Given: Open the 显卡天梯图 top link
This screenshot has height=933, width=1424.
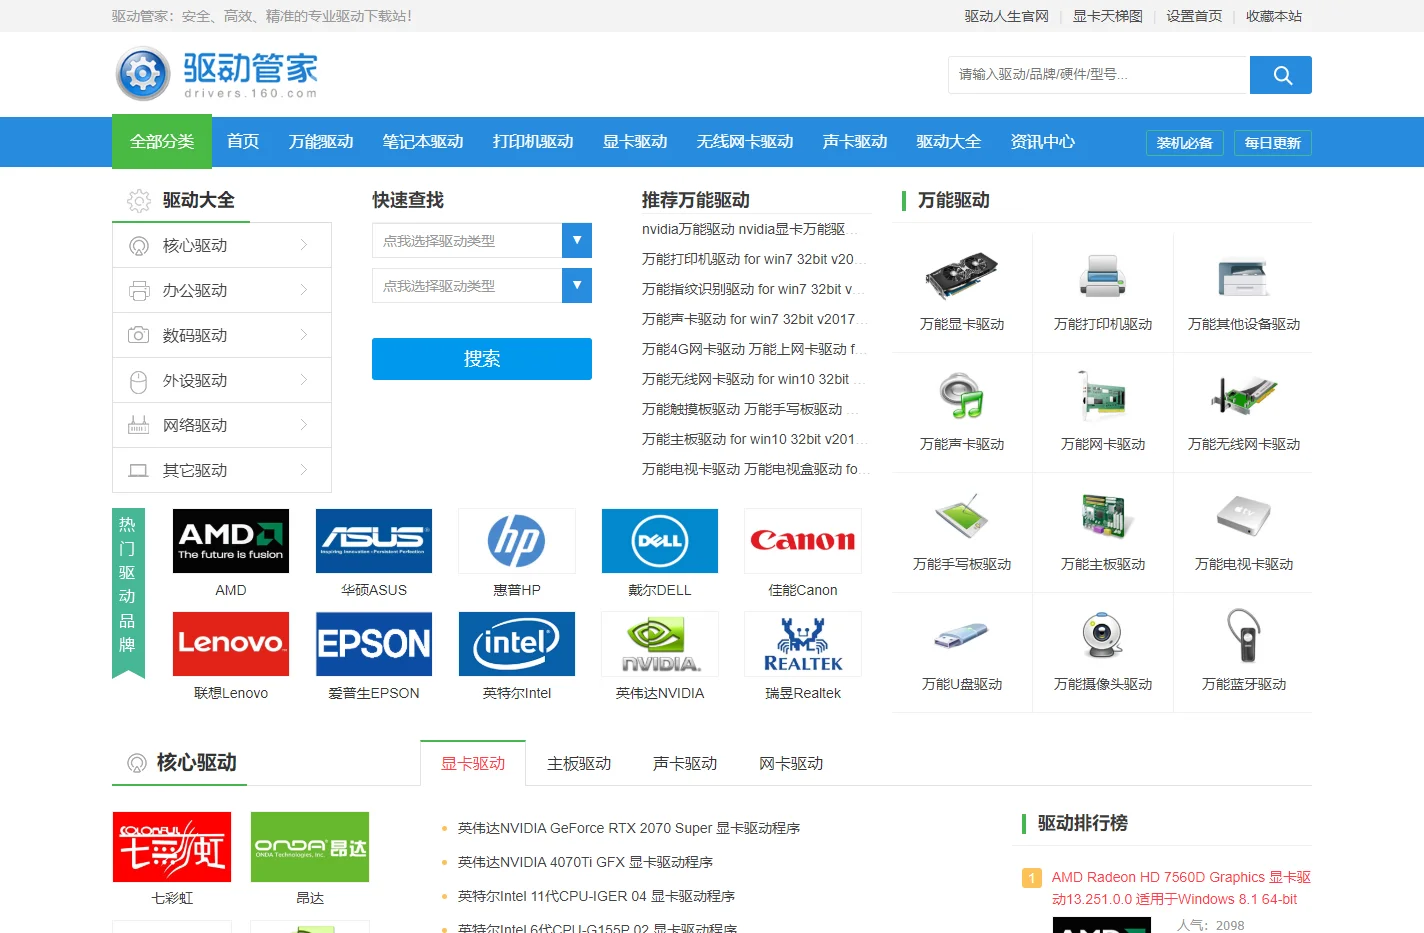Looking at the screenshot, I should (x=1108, y=16).
